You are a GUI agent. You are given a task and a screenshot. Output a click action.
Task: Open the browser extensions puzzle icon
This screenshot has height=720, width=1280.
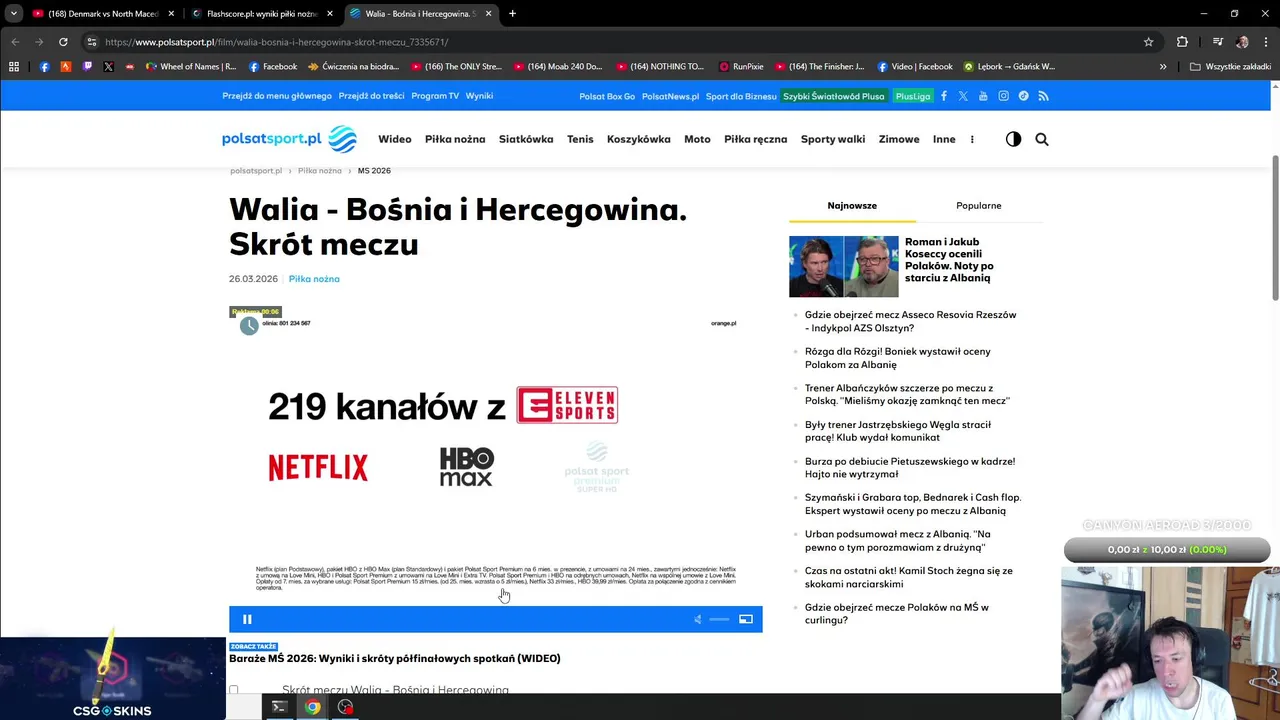pos(1182,42)
